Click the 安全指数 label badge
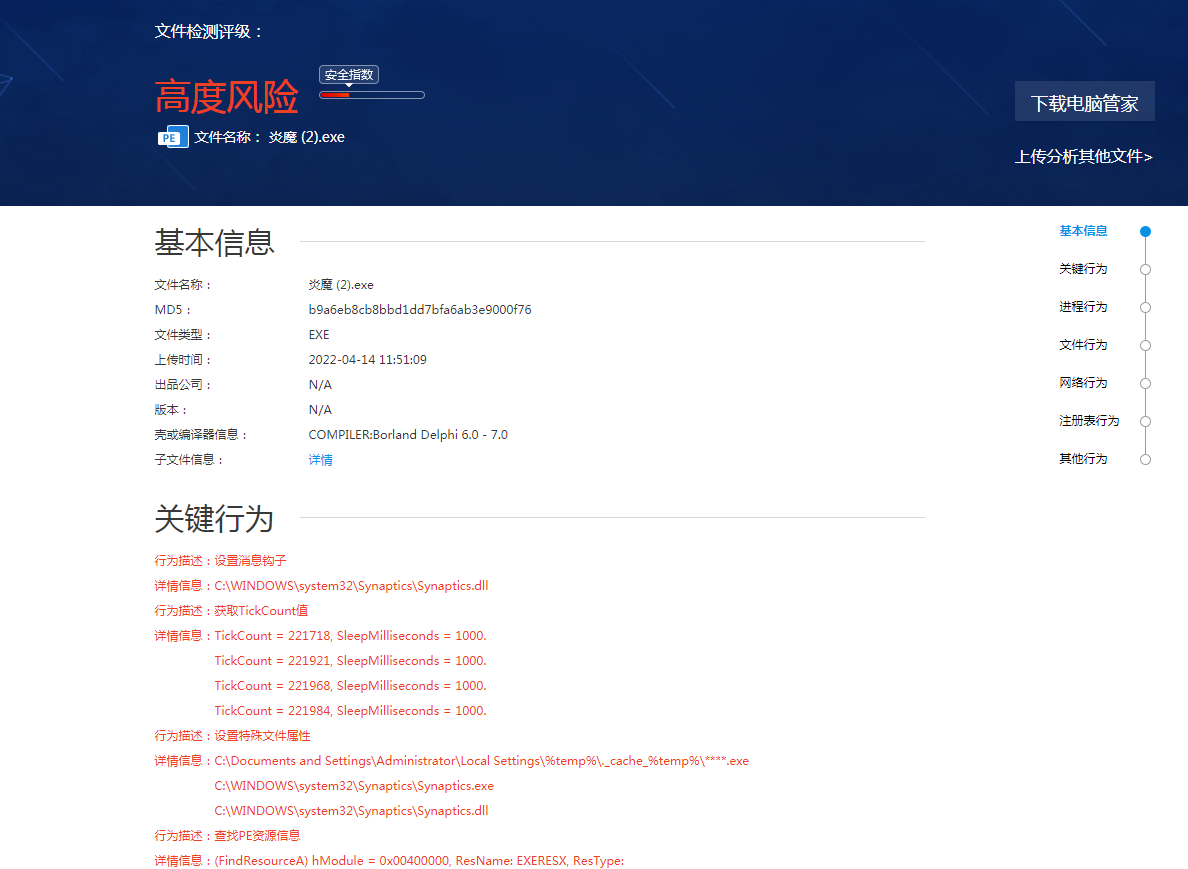The image size is (1188, 869). pyautogui.click(x=349, y=75)
